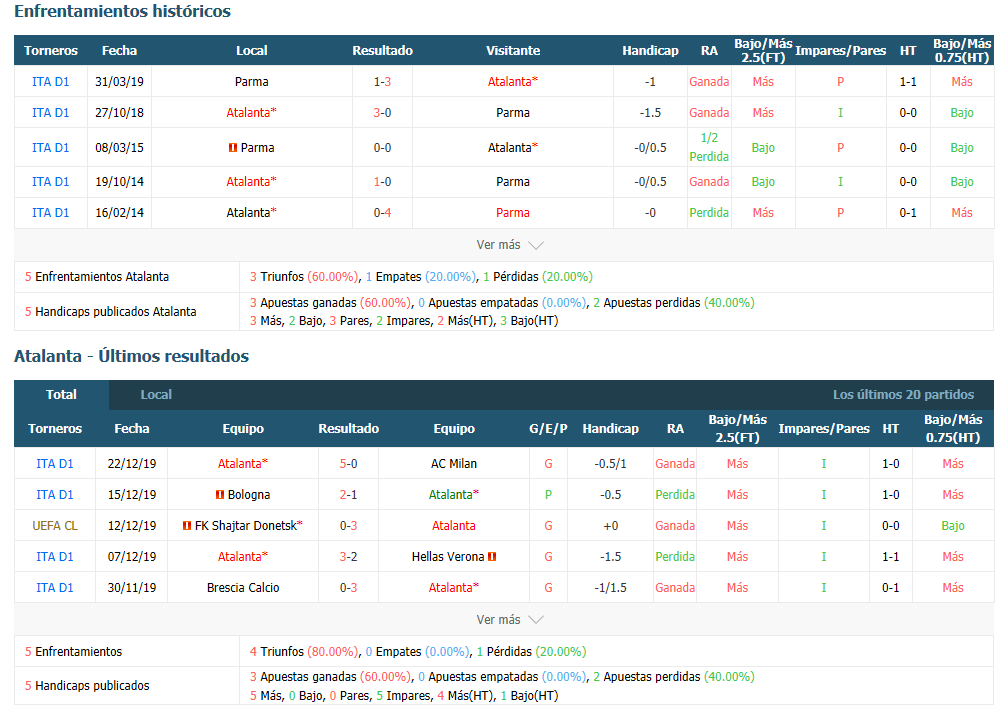Open 'Los últimos 20 partidos' selector
1007x717 pixels.
coord(903,394)
